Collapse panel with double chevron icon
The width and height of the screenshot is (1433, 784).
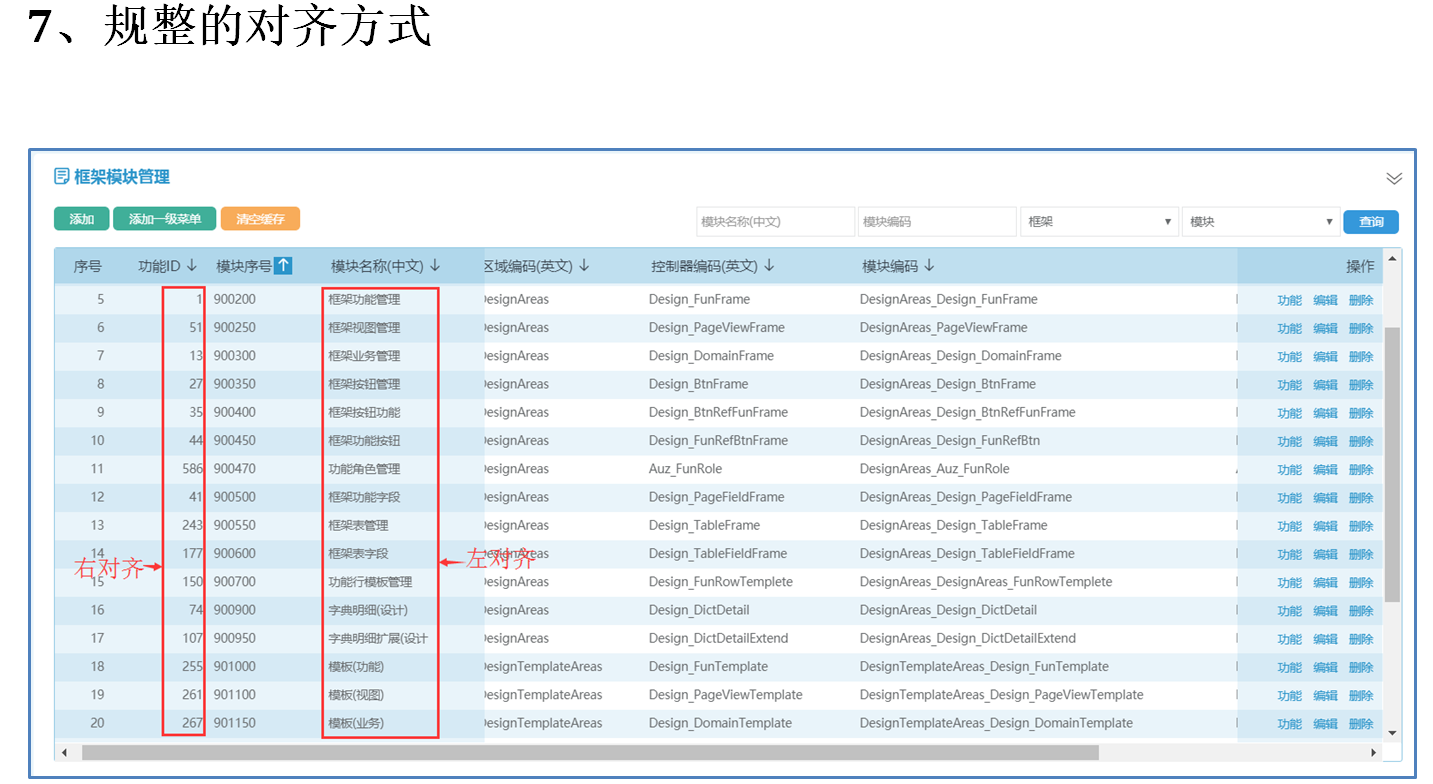pyautogui.click(x=1394, y=178)
